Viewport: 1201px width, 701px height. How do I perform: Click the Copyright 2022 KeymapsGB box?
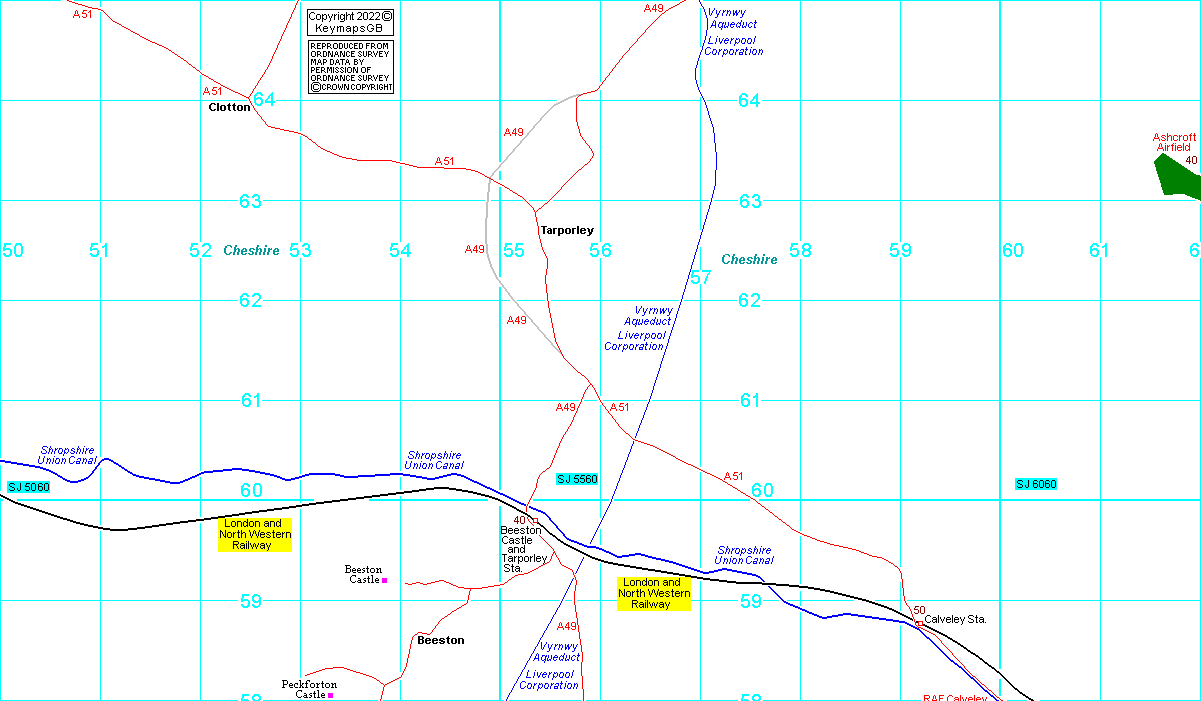point(350,22)
